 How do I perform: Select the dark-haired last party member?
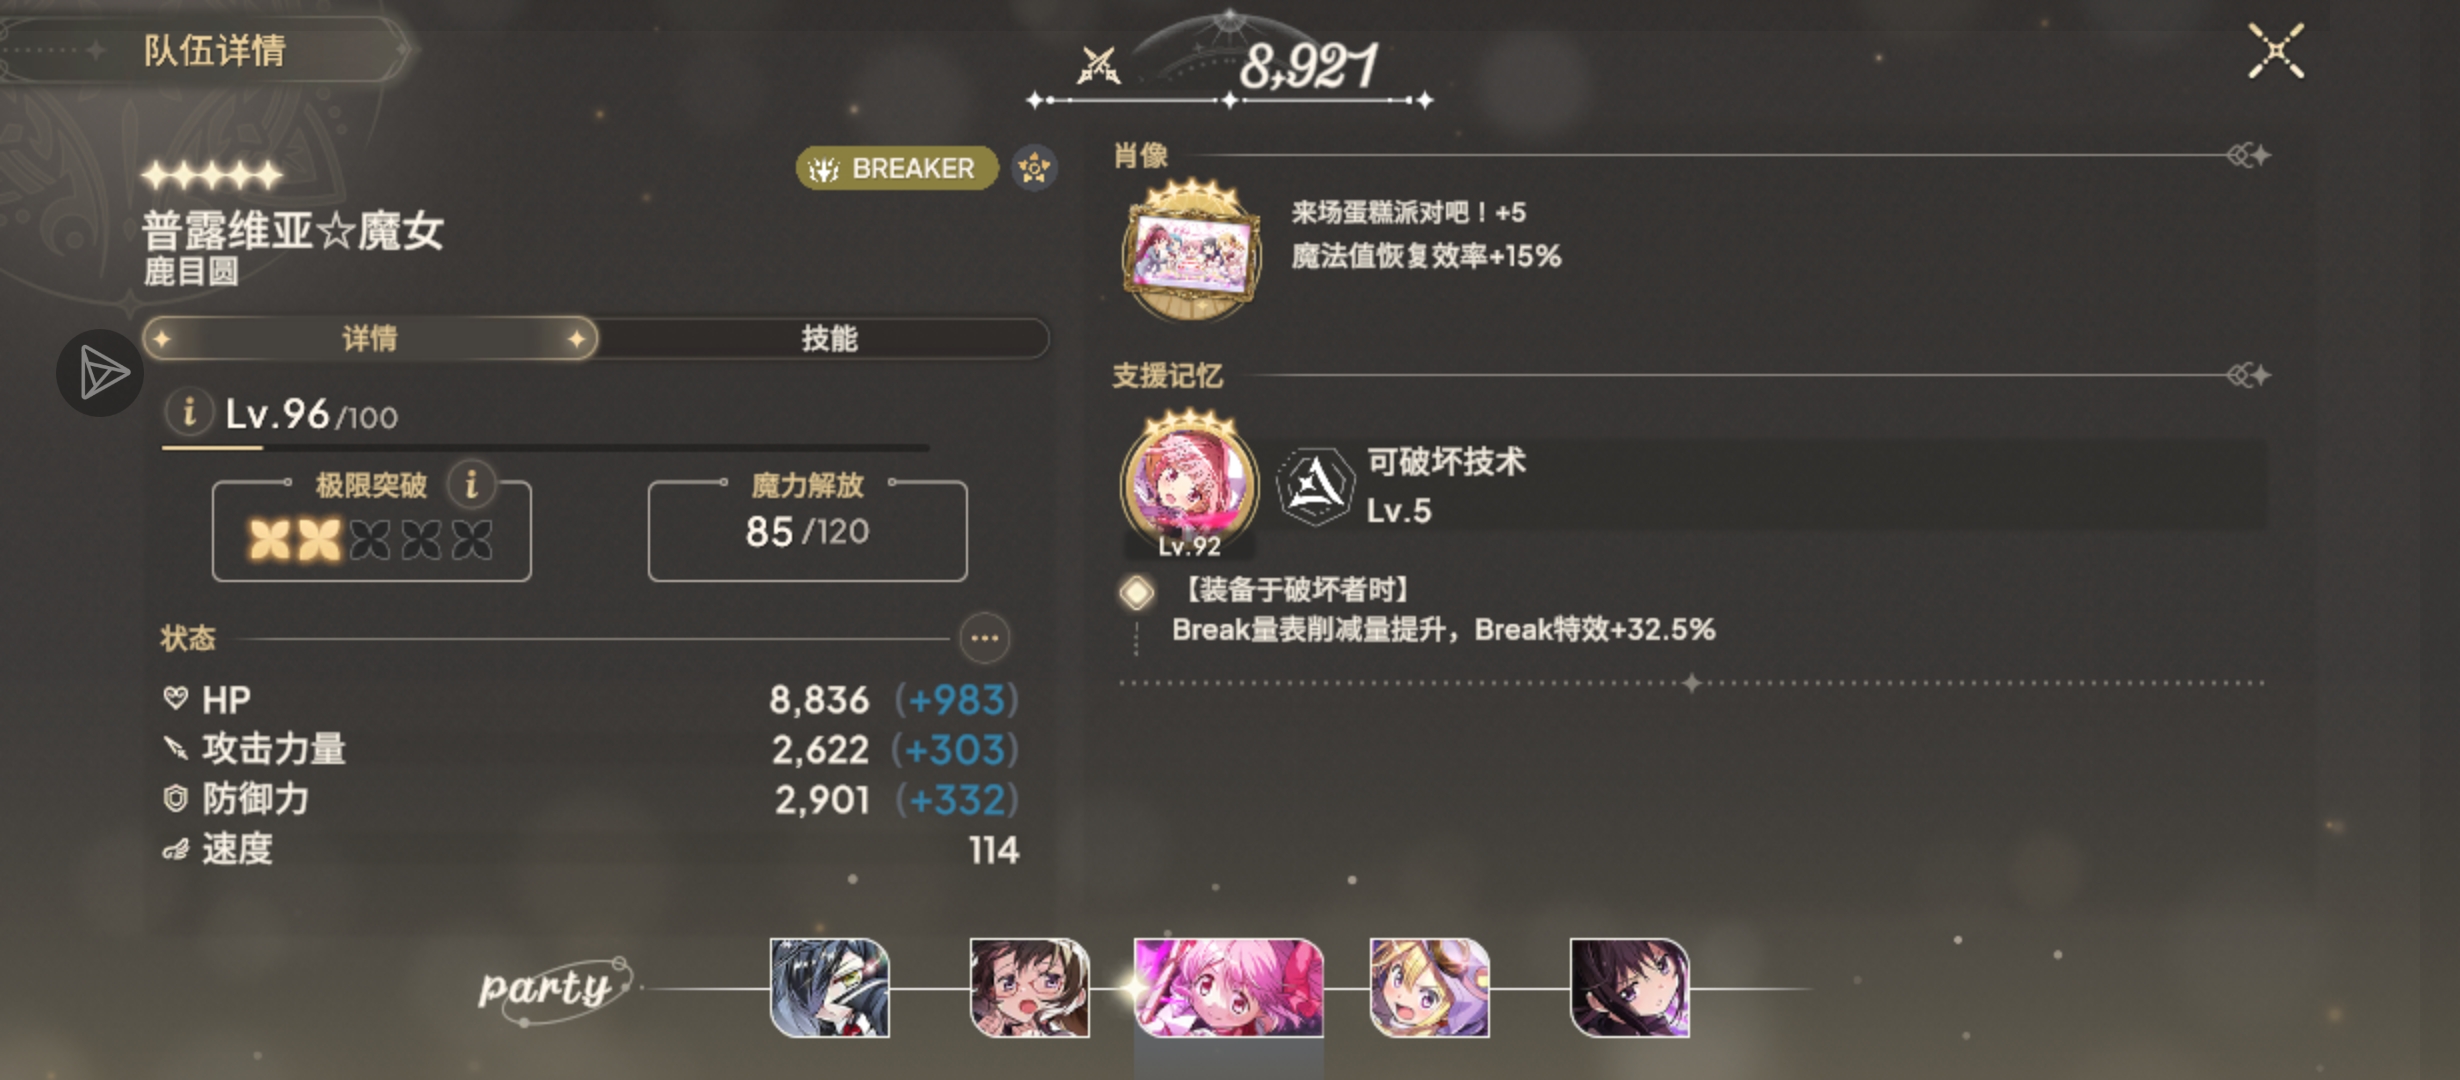1629,987
